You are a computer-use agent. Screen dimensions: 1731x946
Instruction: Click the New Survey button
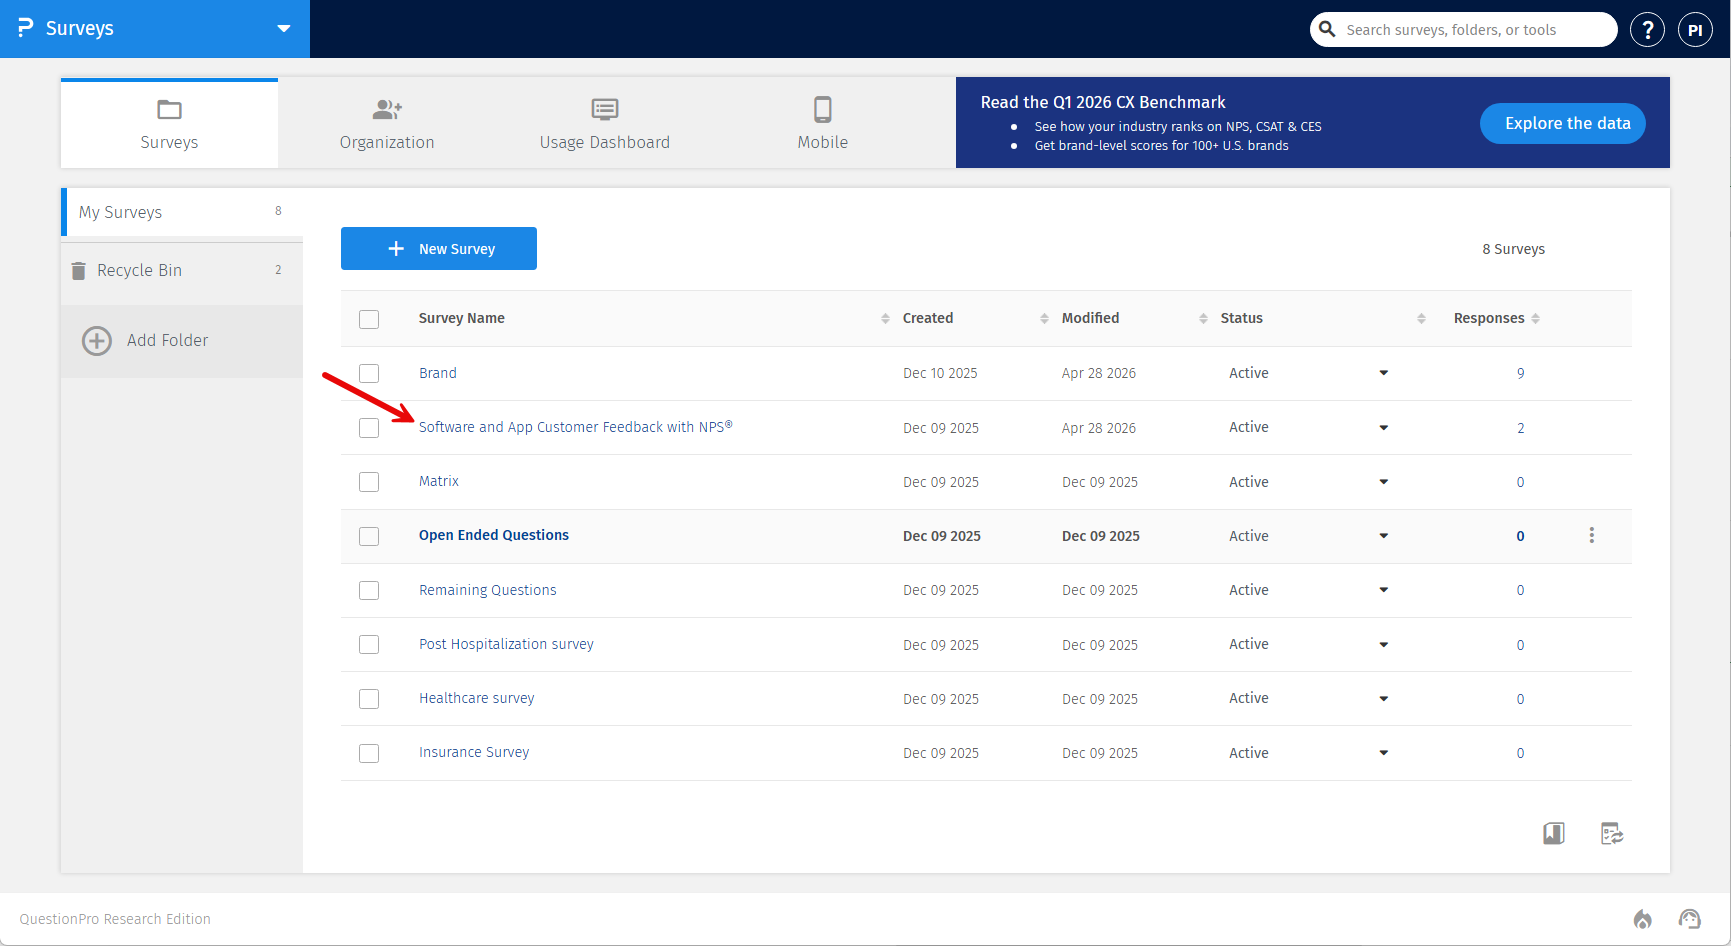pyautogui.click(x=439, y=248)
